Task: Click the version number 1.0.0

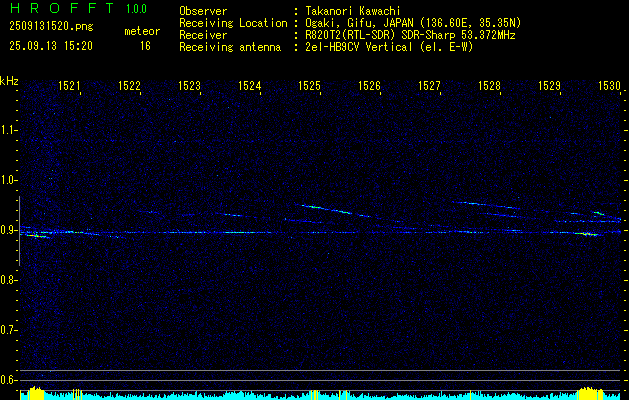Action: pos(136,9)
